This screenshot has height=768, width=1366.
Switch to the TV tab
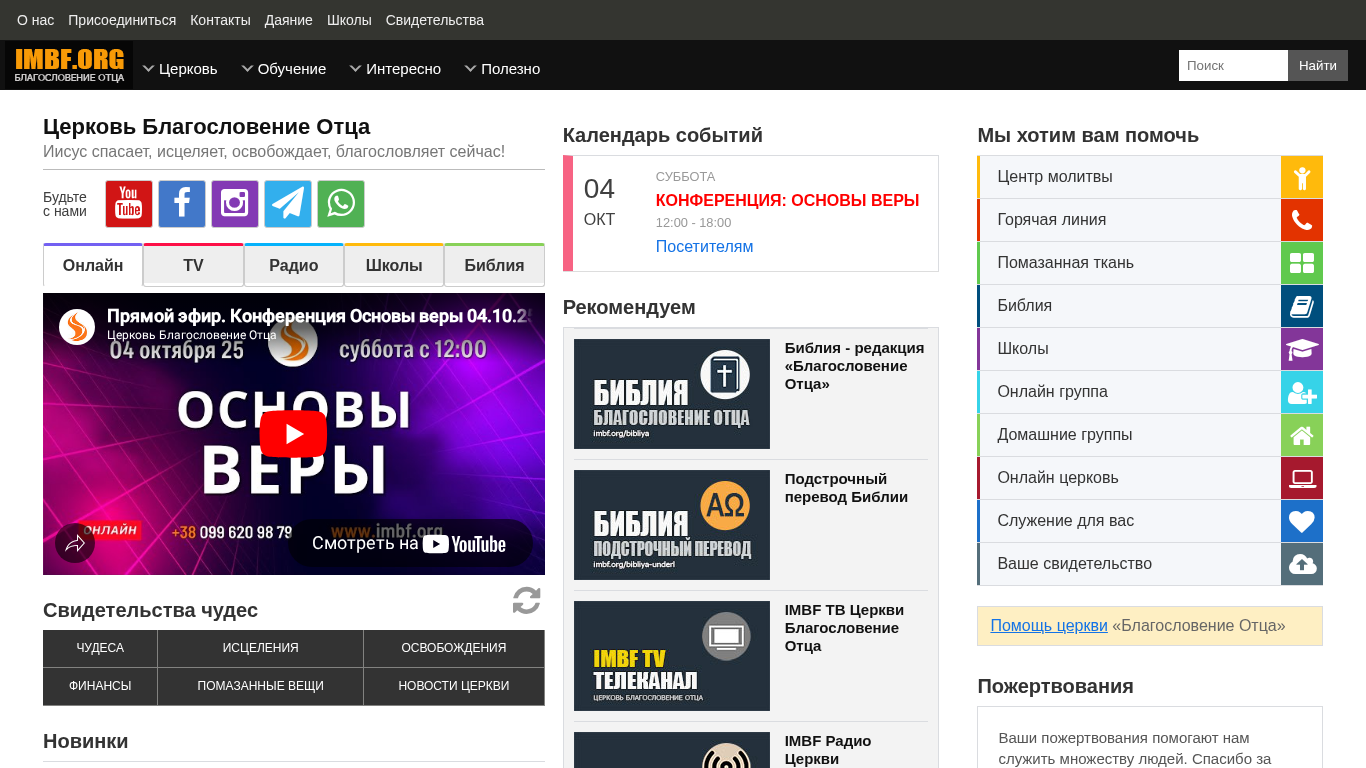[193, 265]
